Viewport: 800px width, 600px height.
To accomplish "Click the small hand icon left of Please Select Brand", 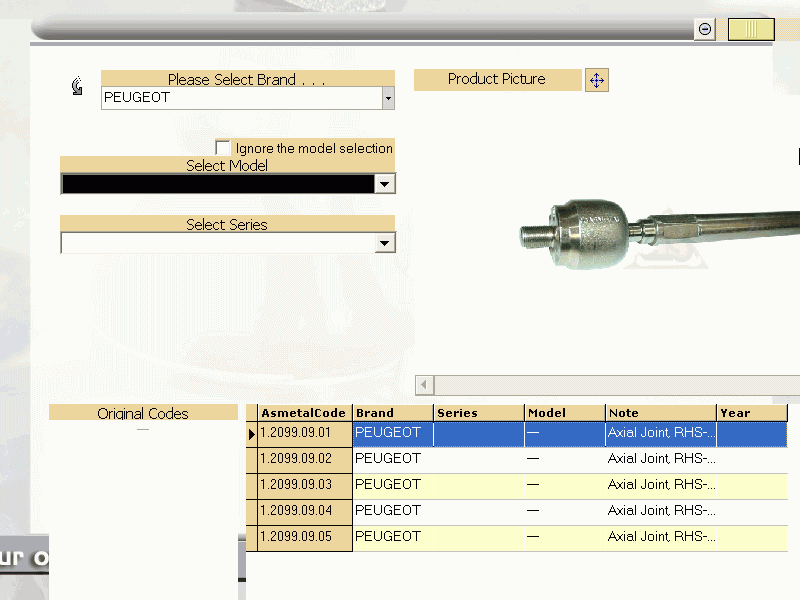I will (x=76, y=87).
